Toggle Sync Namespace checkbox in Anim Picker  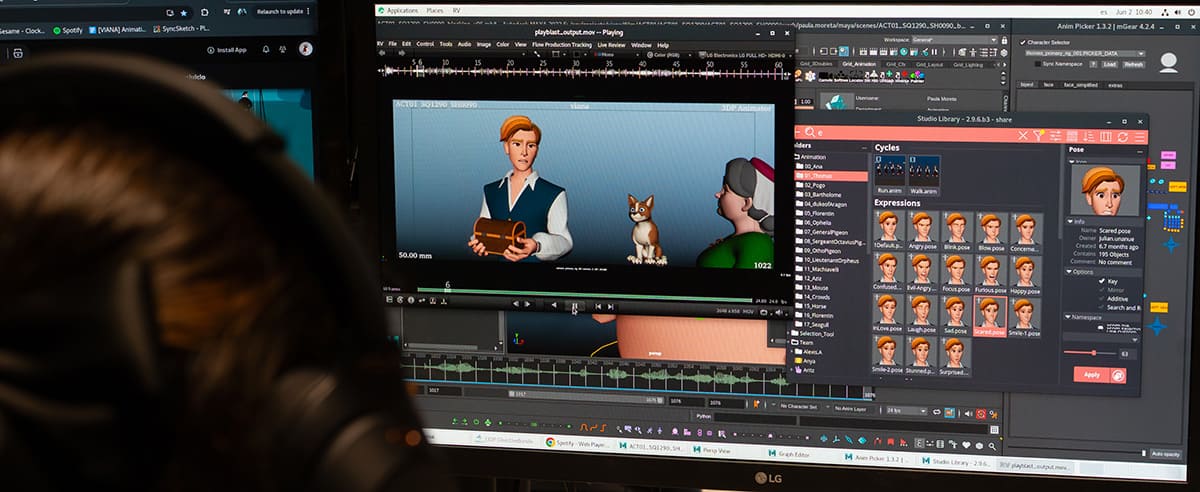click(1038, 64)
